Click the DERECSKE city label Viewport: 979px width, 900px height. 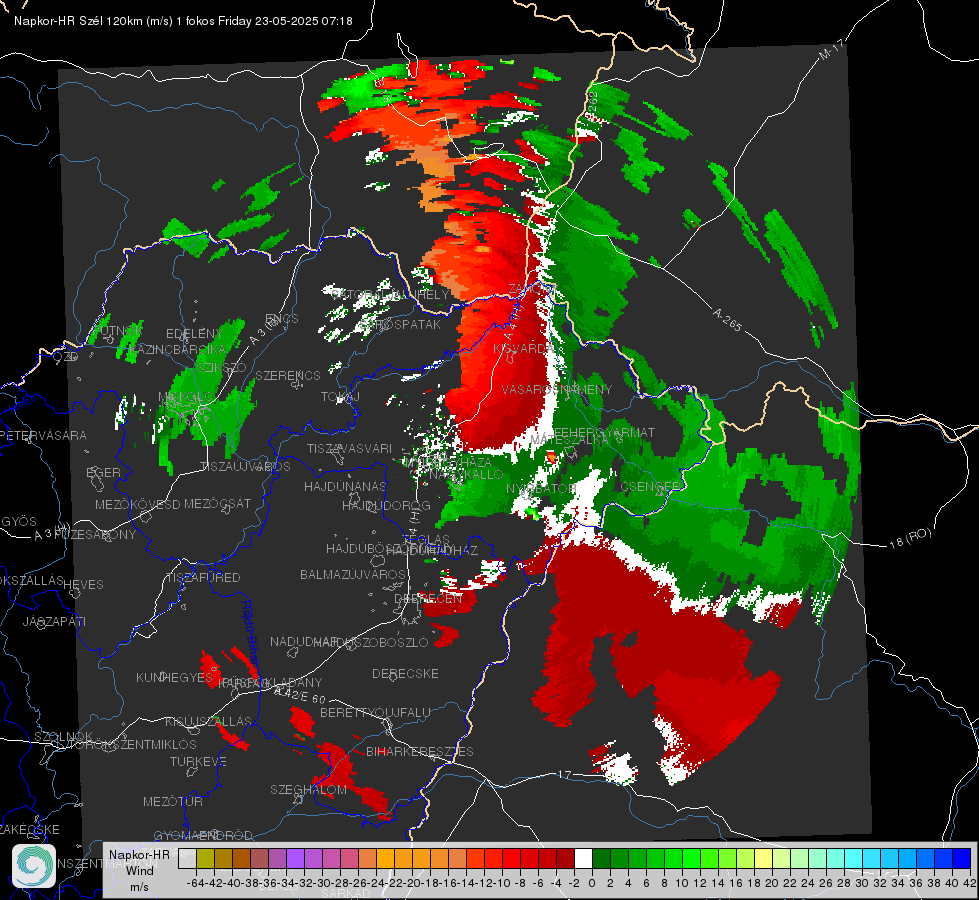point(405,673)
